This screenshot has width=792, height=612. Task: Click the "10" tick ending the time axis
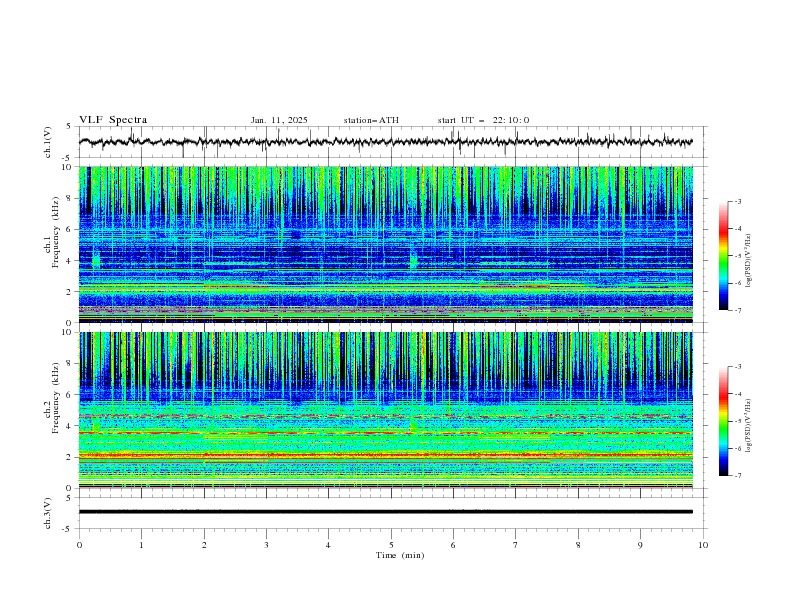tap(703, 545)
